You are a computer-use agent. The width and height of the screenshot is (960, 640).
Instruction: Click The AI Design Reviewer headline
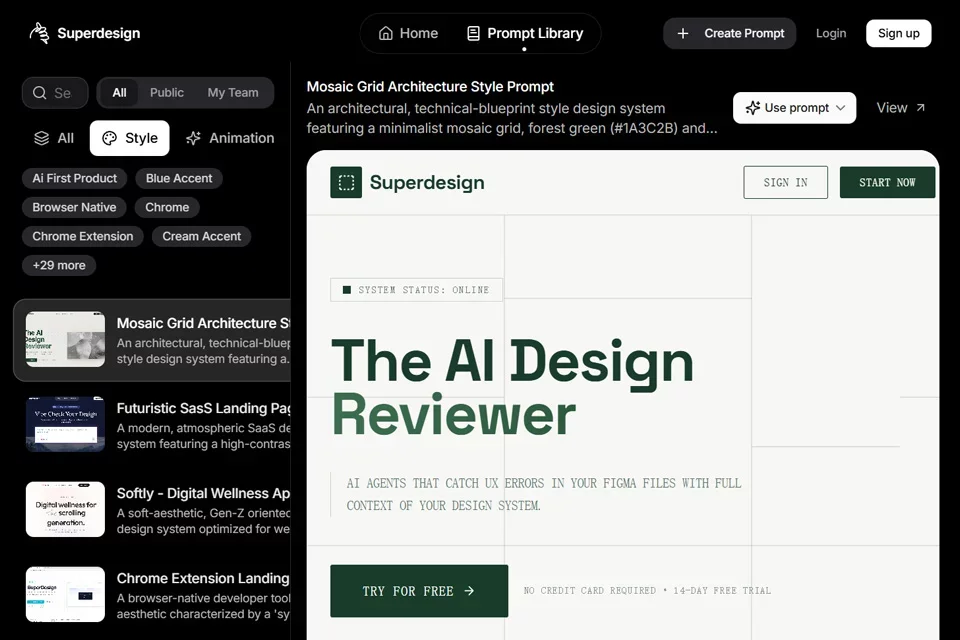click(x=512, y=388)
